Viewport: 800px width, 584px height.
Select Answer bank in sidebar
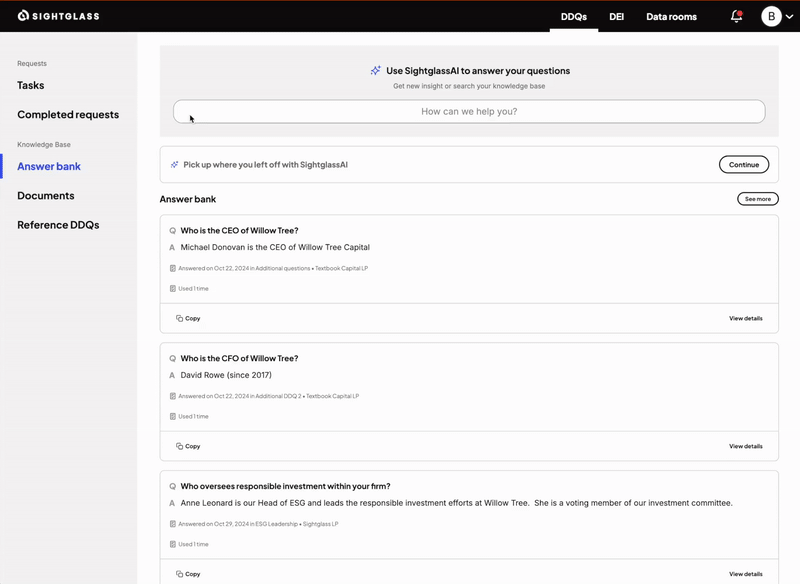click(x=49, y=166)
